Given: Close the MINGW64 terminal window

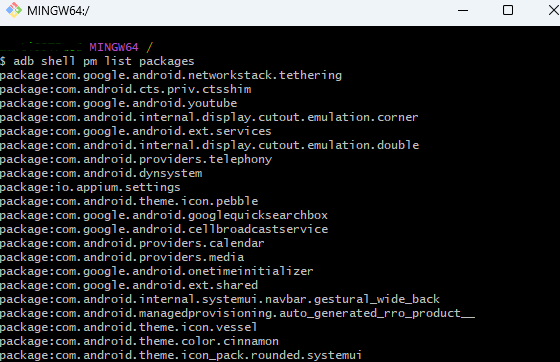Looking at the screenshot, I should point(554,10).
